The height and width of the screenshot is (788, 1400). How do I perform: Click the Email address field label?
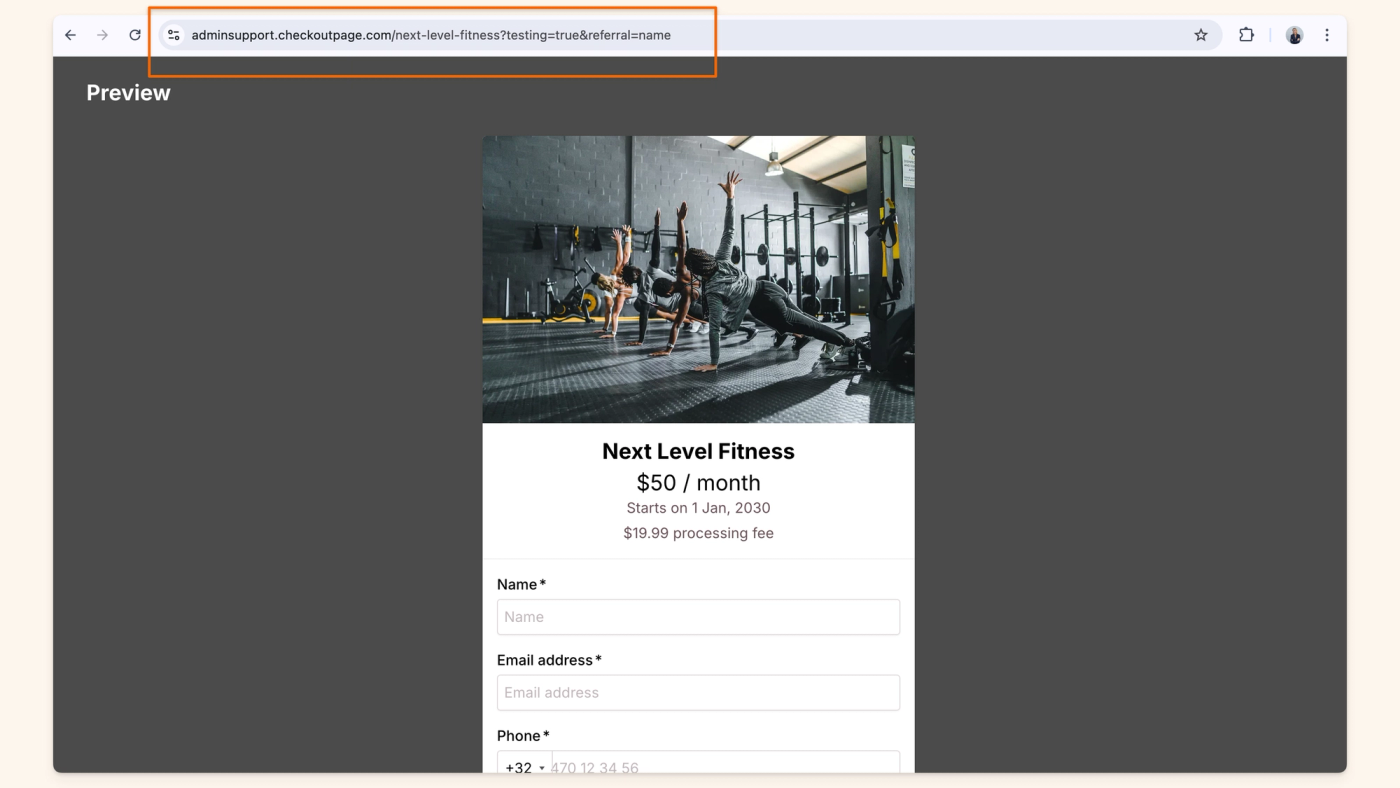point(549,660)
